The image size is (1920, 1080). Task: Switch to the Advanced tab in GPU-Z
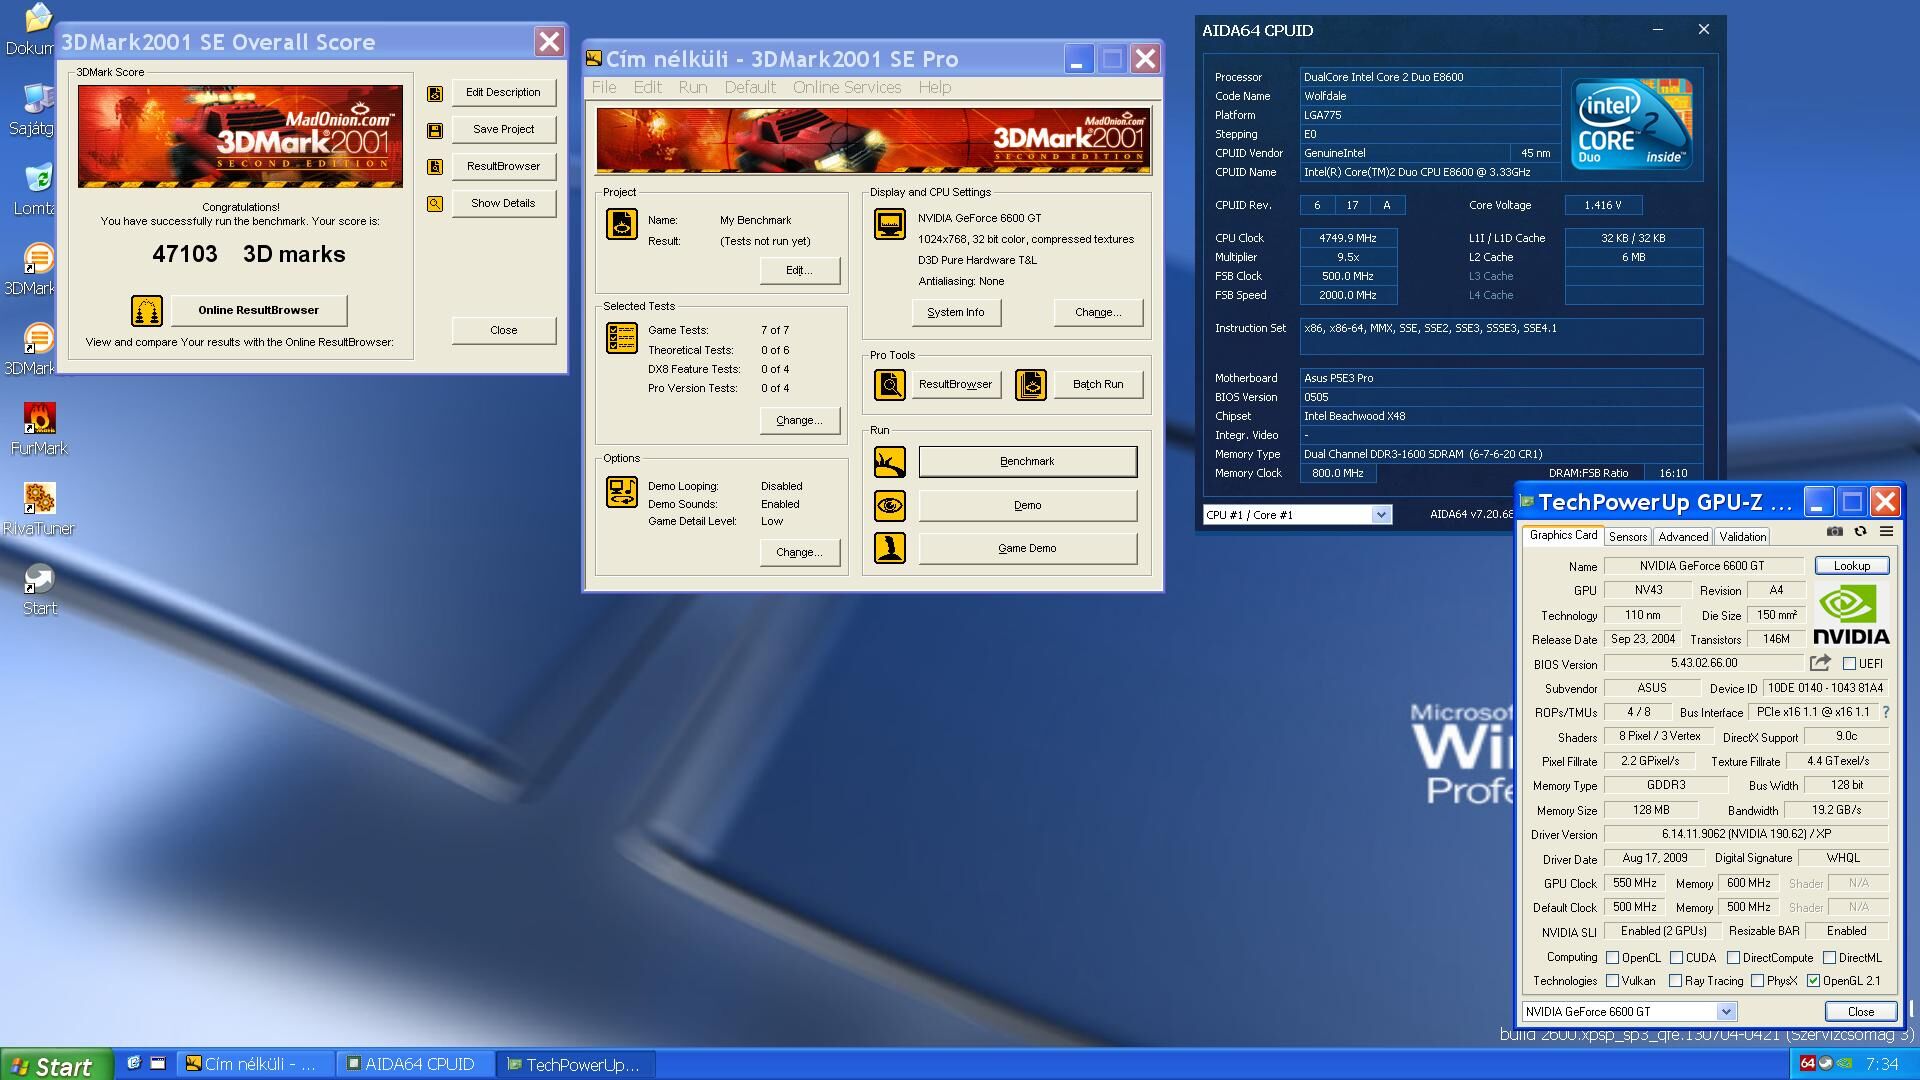(1683, 537)
